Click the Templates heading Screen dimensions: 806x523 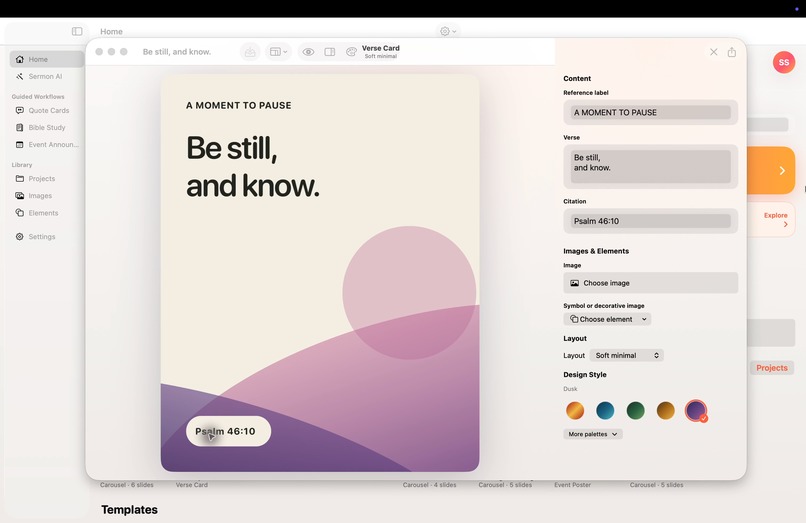point(130,510)
